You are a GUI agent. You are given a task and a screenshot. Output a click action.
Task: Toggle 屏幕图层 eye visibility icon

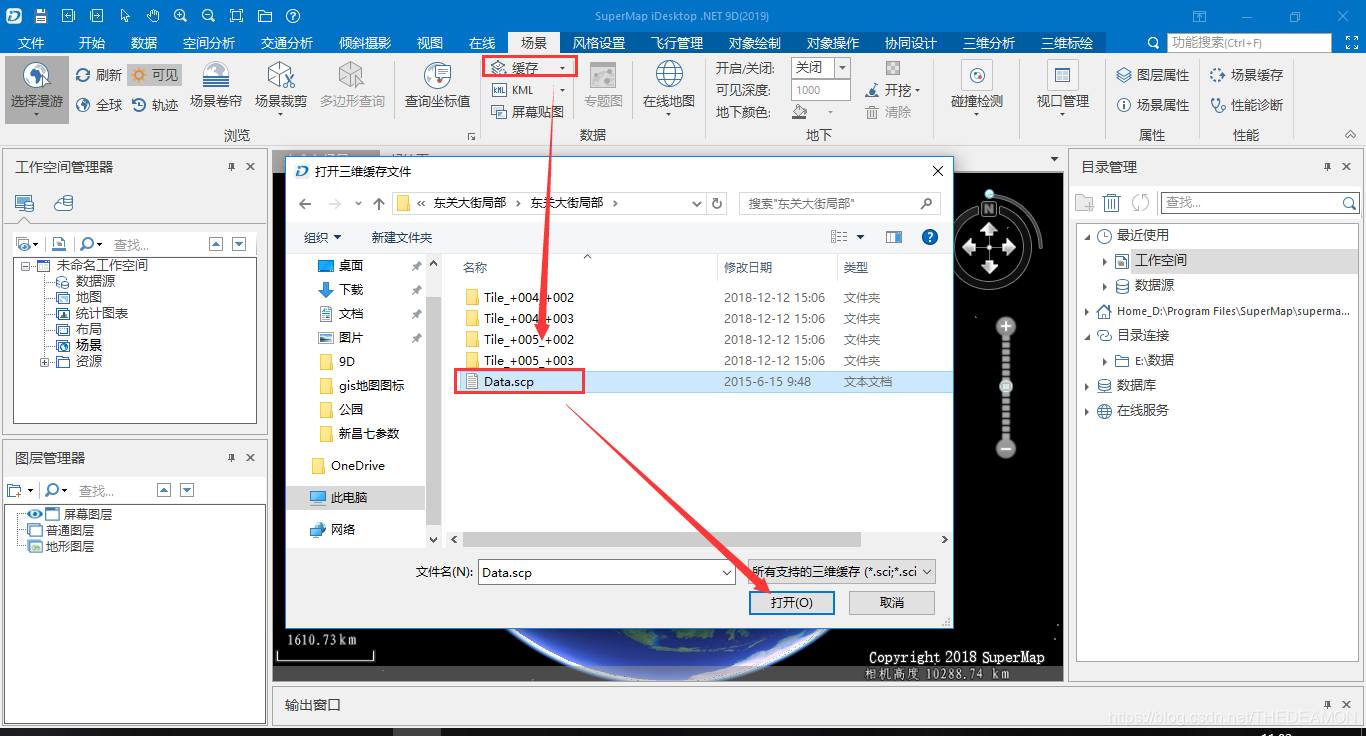pyautogui.click(x=35, y=514)
